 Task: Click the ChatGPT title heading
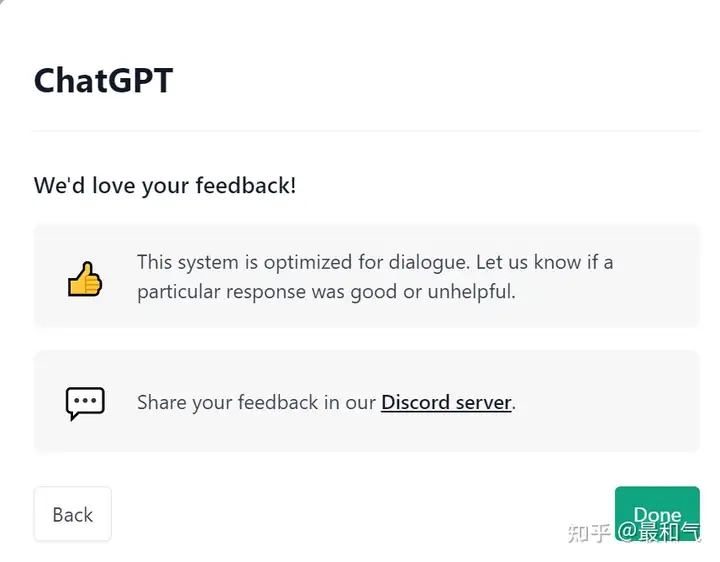tap(103, 81)
